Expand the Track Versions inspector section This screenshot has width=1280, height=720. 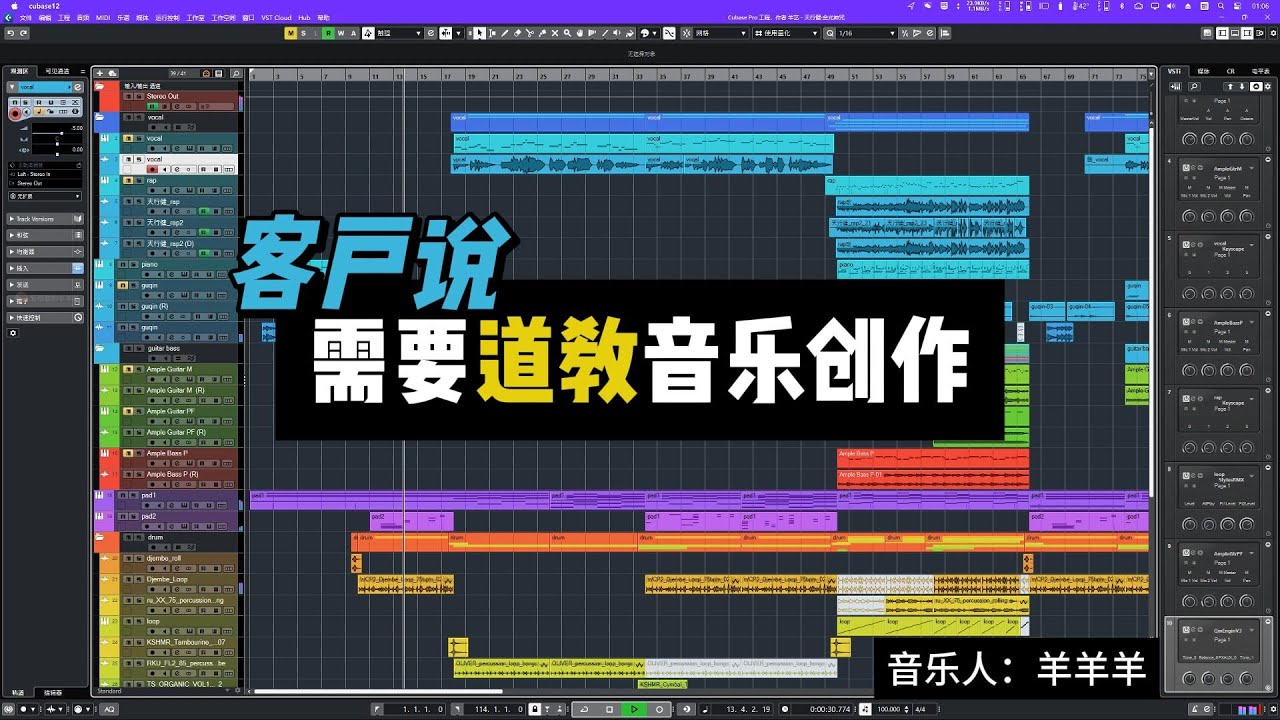(46, 219)
